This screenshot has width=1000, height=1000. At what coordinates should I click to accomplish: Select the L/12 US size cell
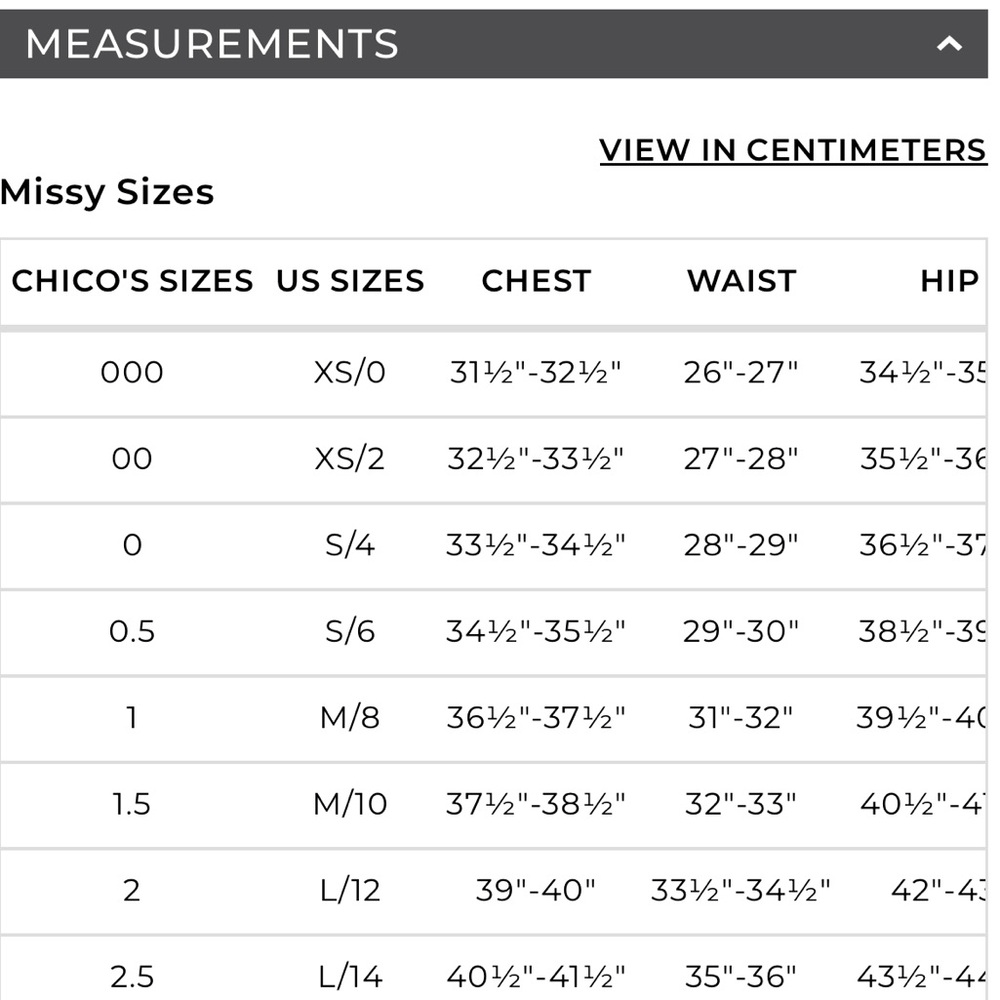pyautogui.click(x=350, y=889)
